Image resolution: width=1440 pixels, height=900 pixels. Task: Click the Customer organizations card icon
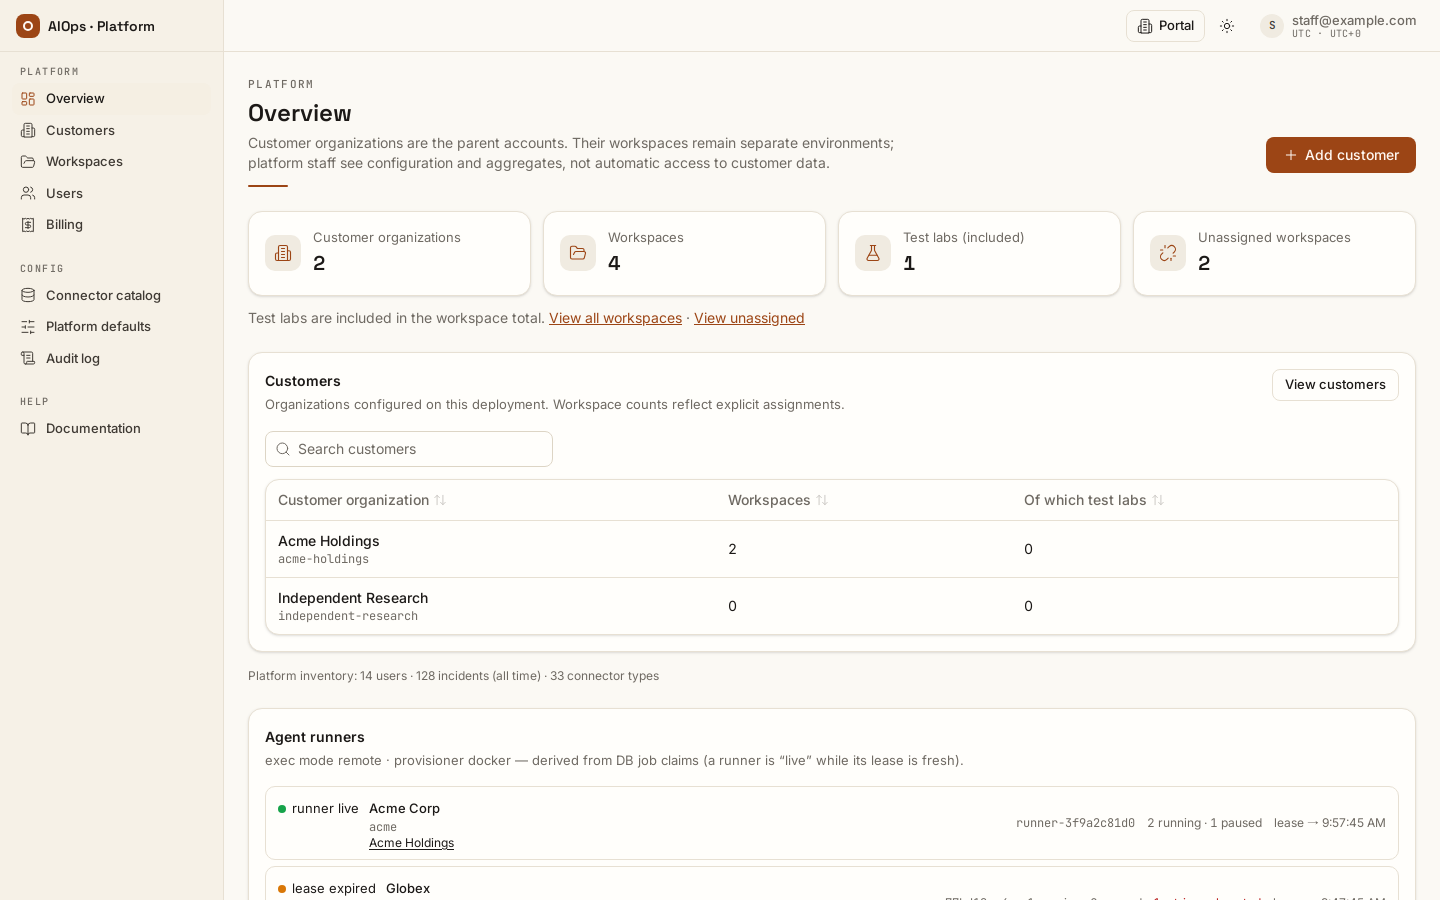(x=283, y=253)
